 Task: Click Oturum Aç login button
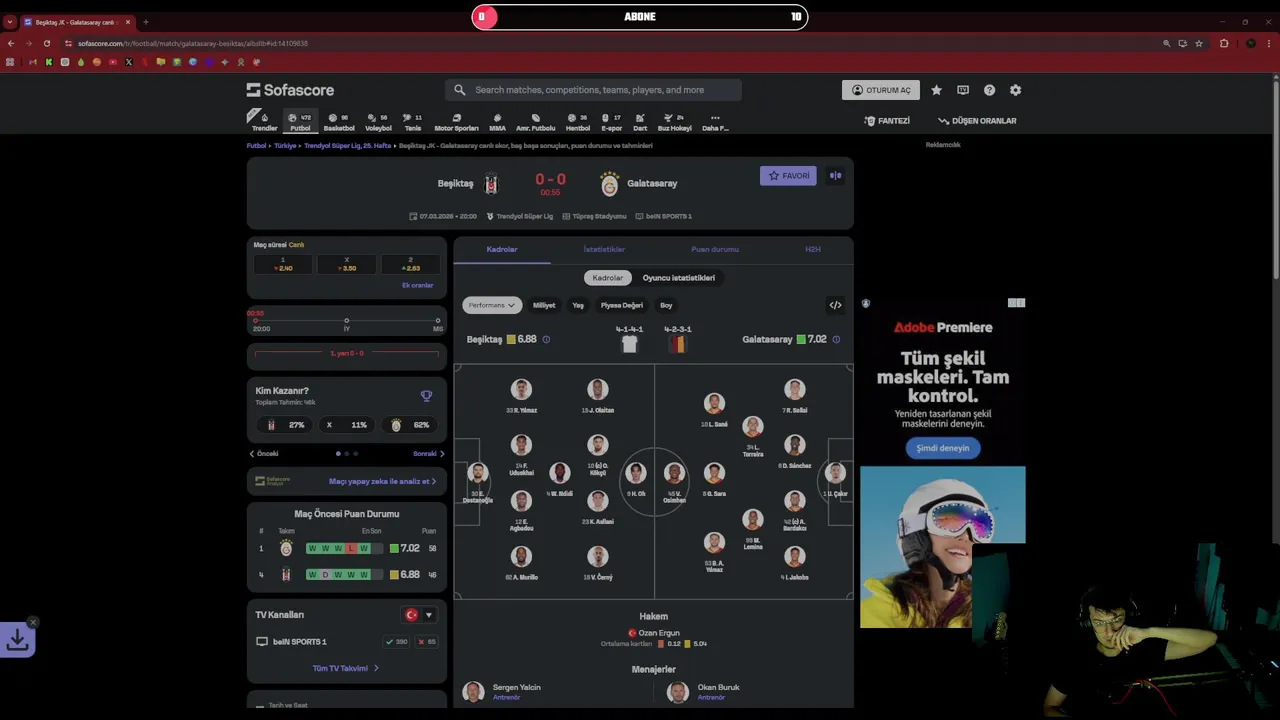click(x=881, y=90)
